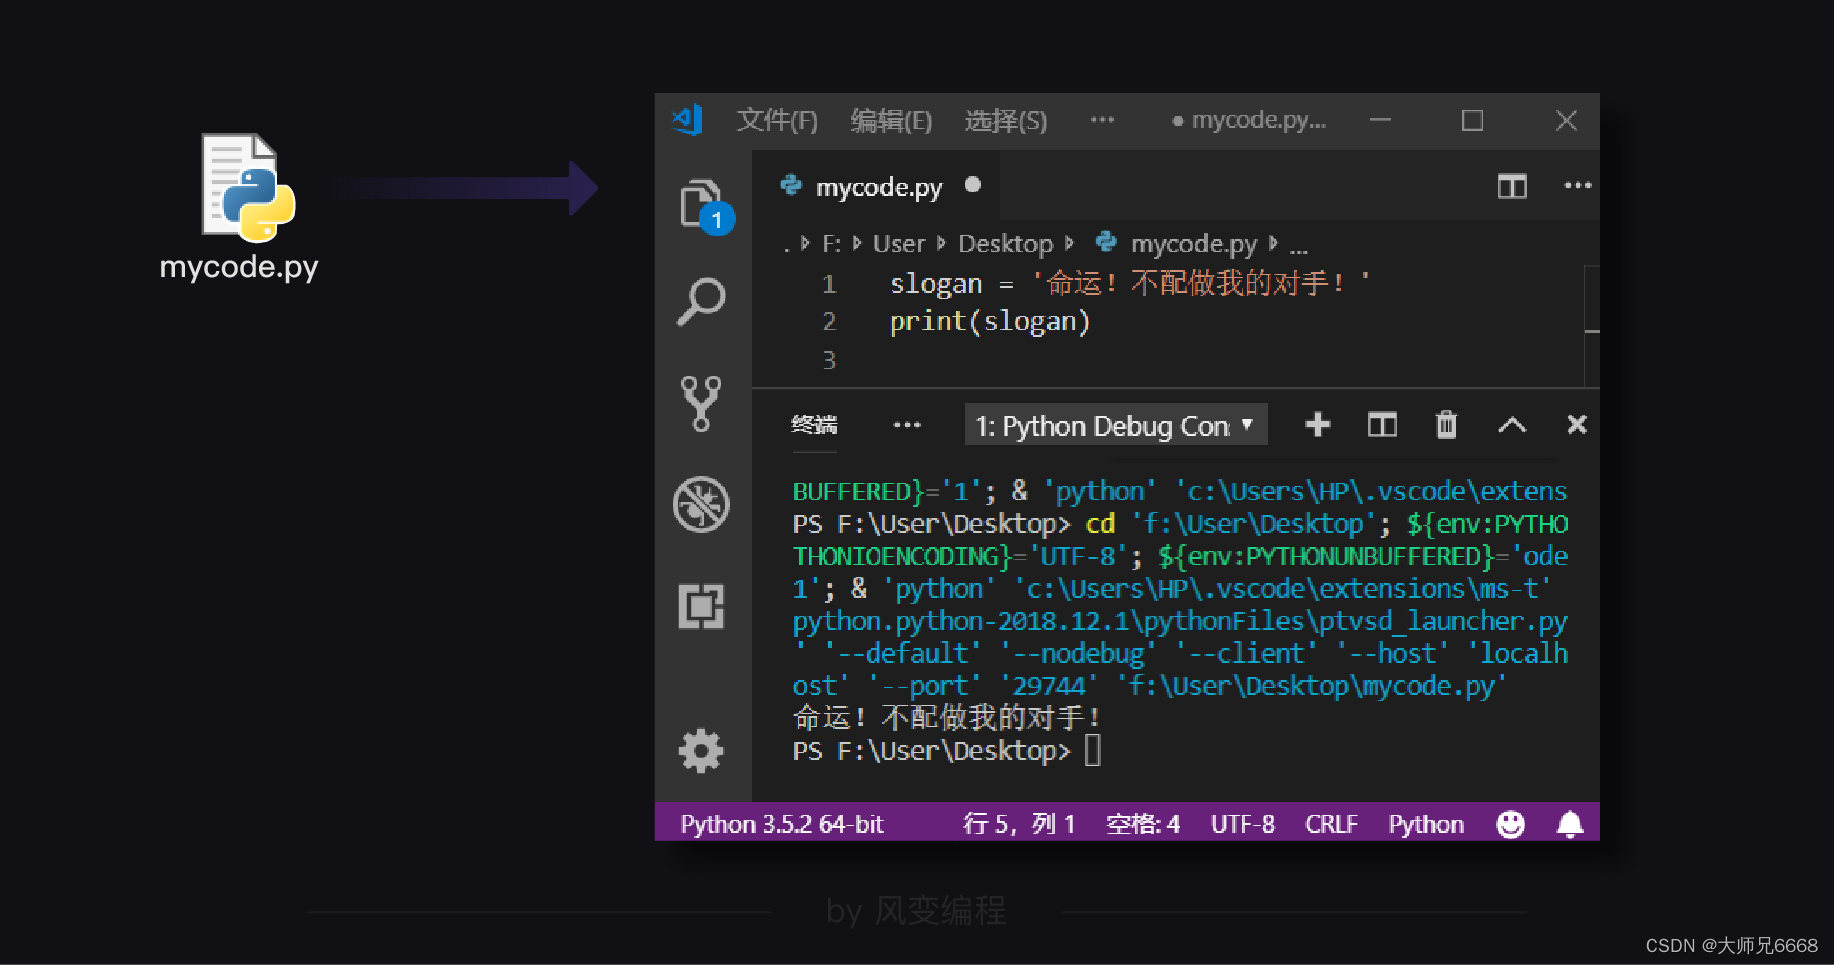Image resolution: width=1834 pixels, height=965 pixels.
Task: Open the 编辑(E) menu
Action: click(x=891, y=121)
